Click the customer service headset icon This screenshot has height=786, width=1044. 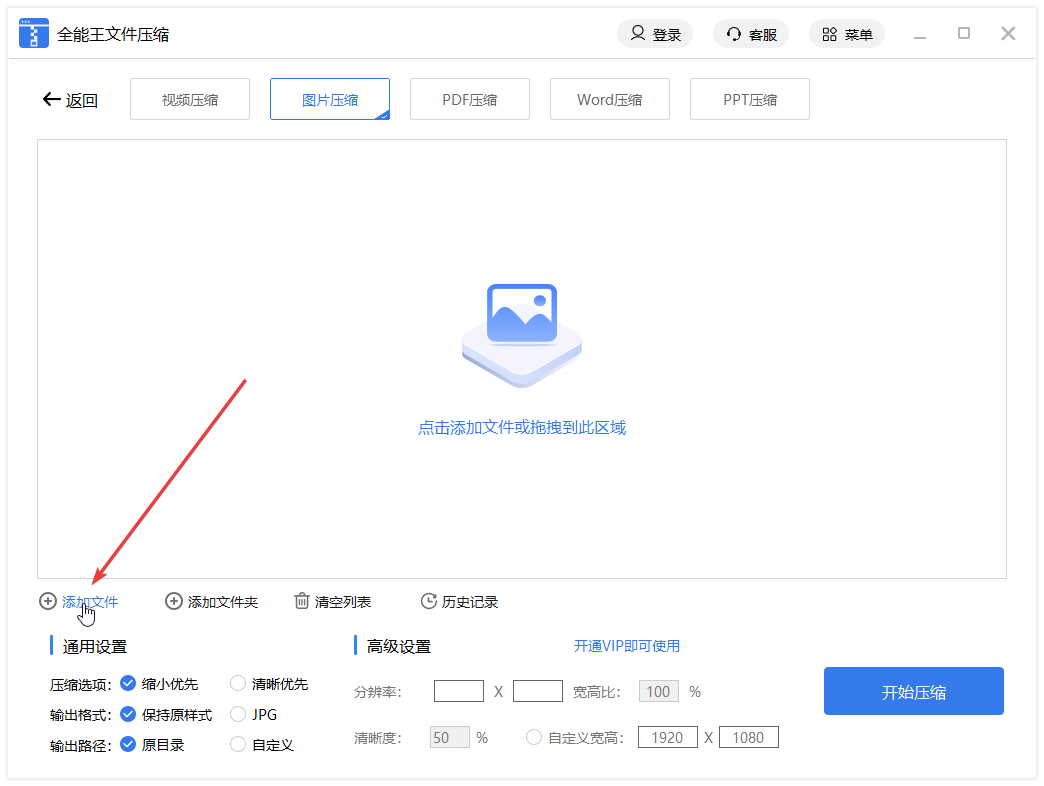pyautogui.click(x=734, y=34)
